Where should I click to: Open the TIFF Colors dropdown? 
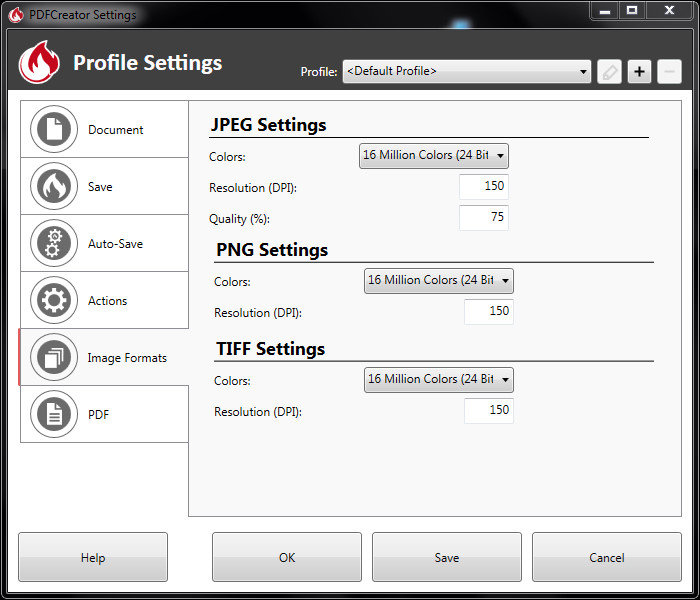tap(438, 380)
